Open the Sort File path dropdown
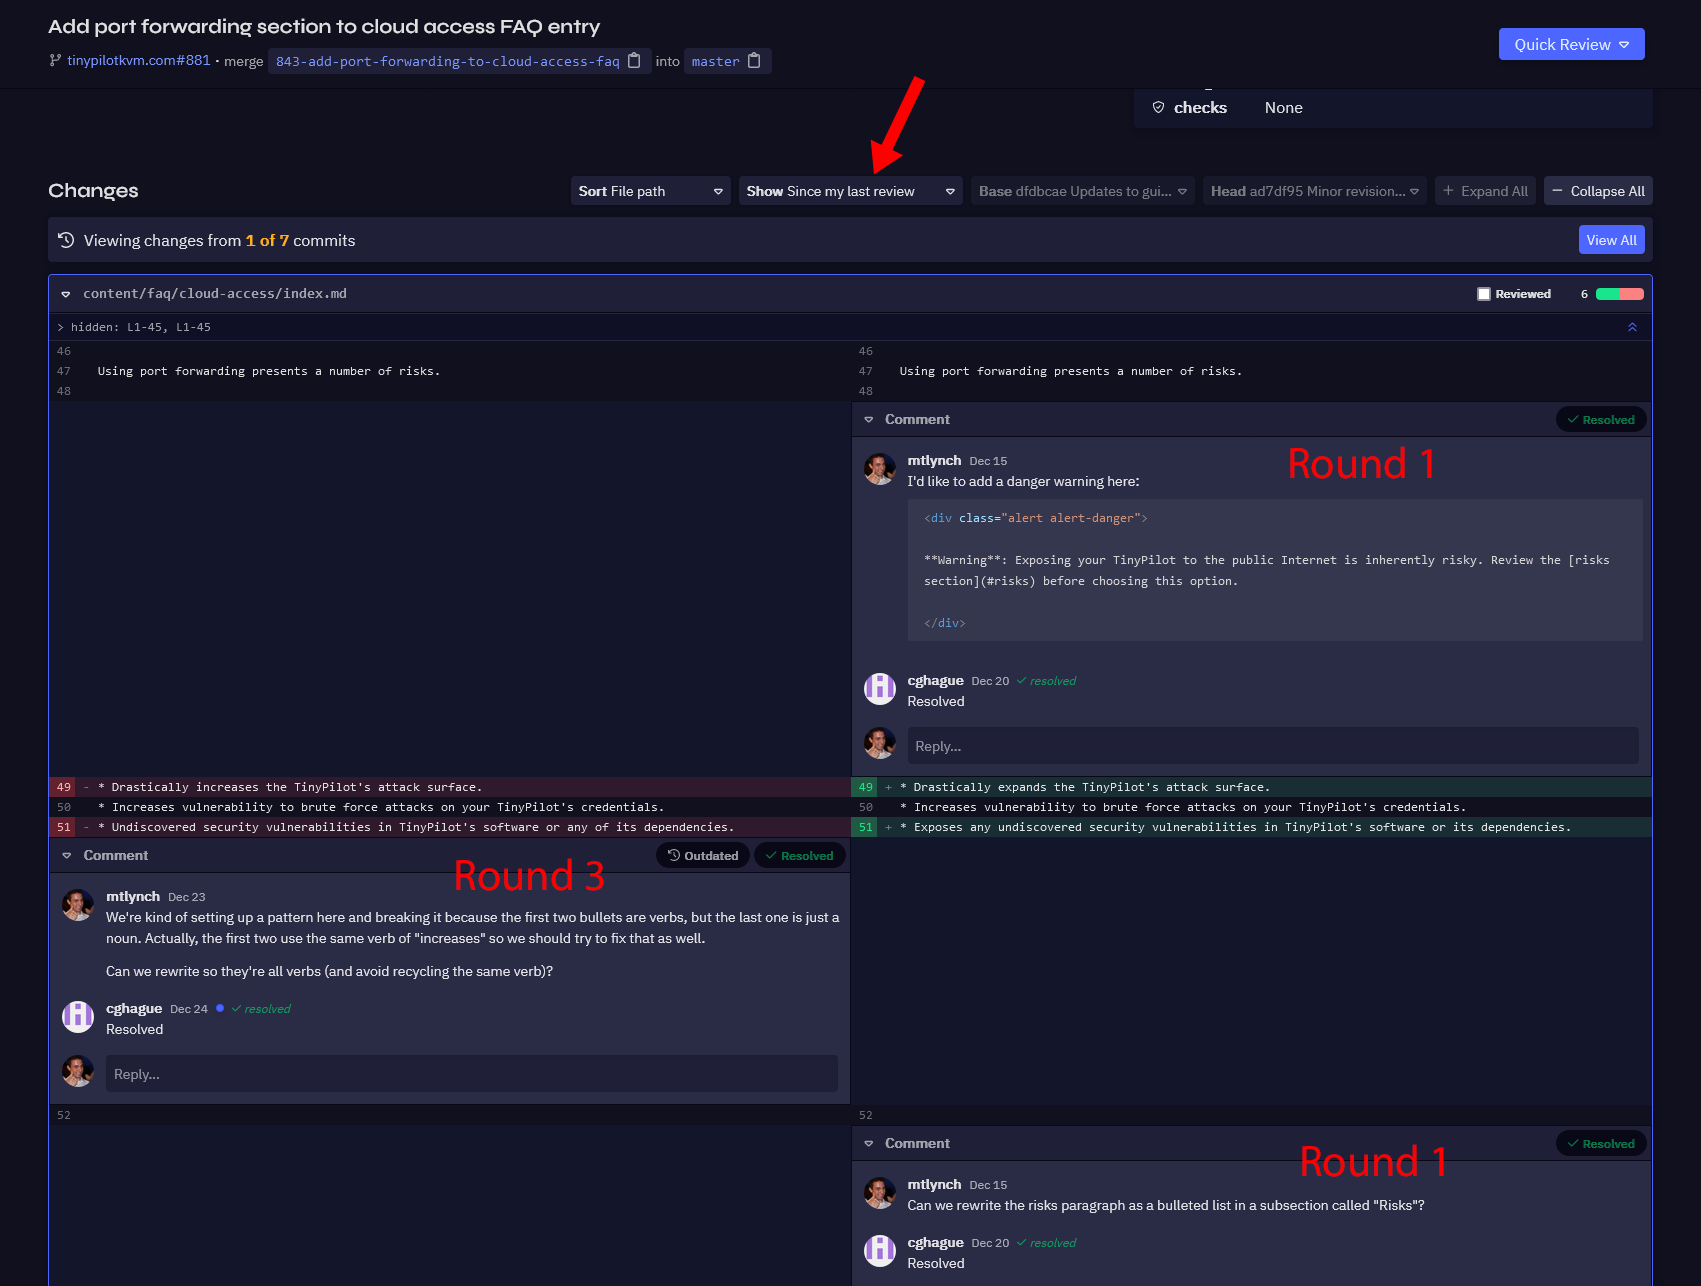Image resolution: width=1701 pixels, height=1286 pixels. point(650,190)
